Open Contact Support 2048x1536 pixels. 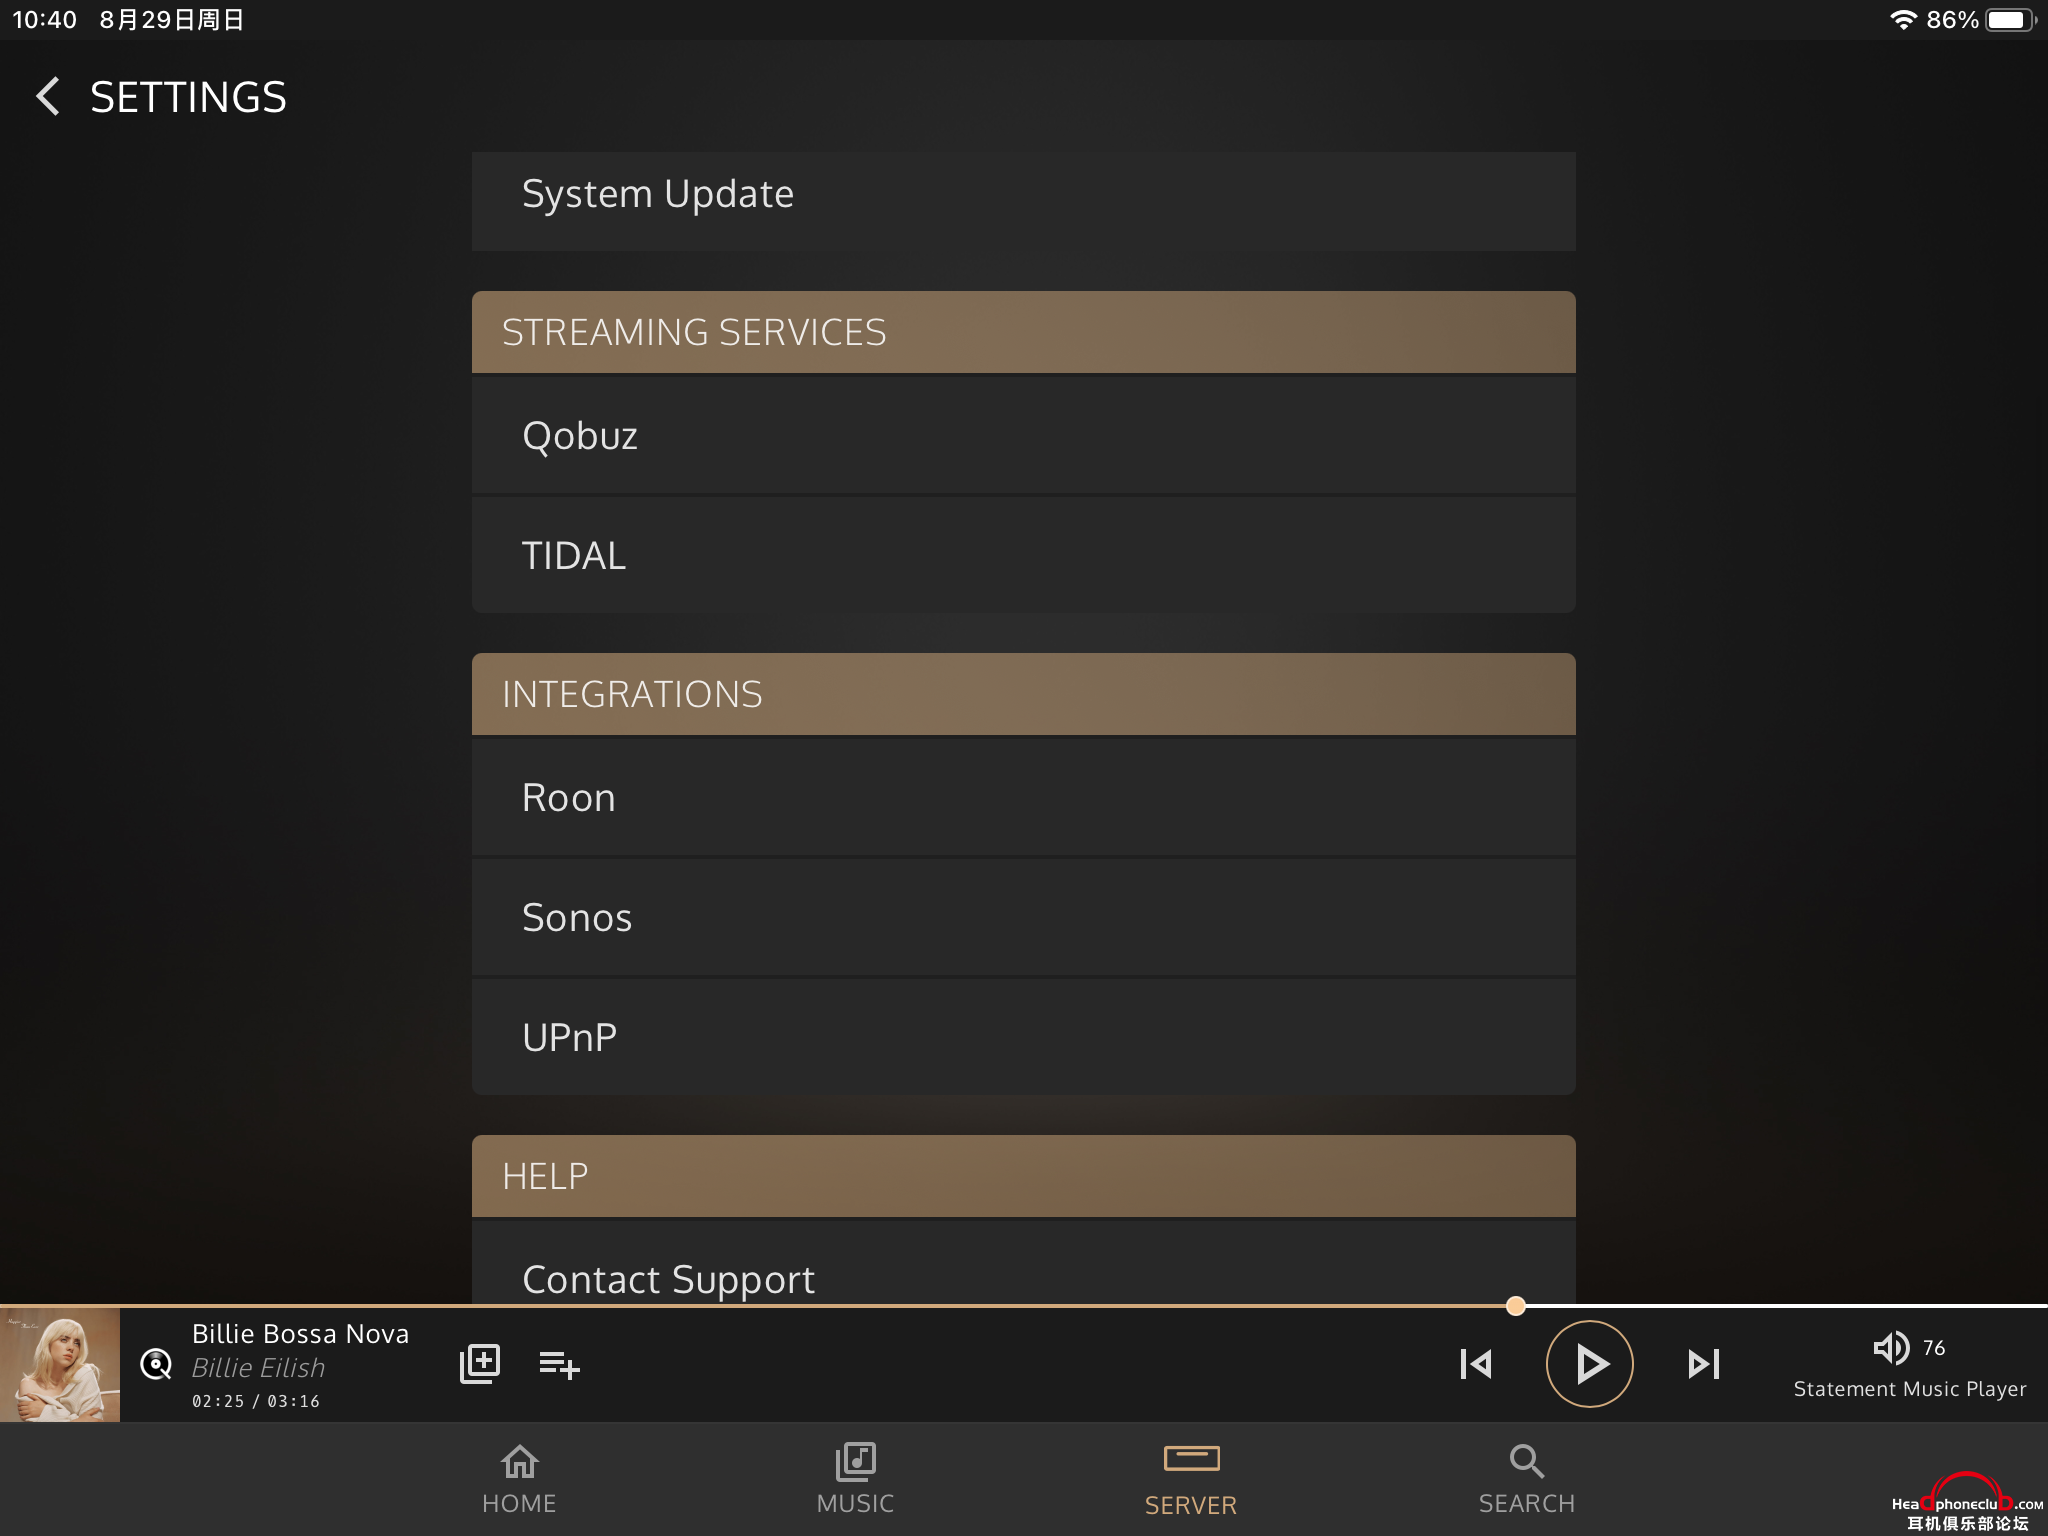click(1023, 1262)
